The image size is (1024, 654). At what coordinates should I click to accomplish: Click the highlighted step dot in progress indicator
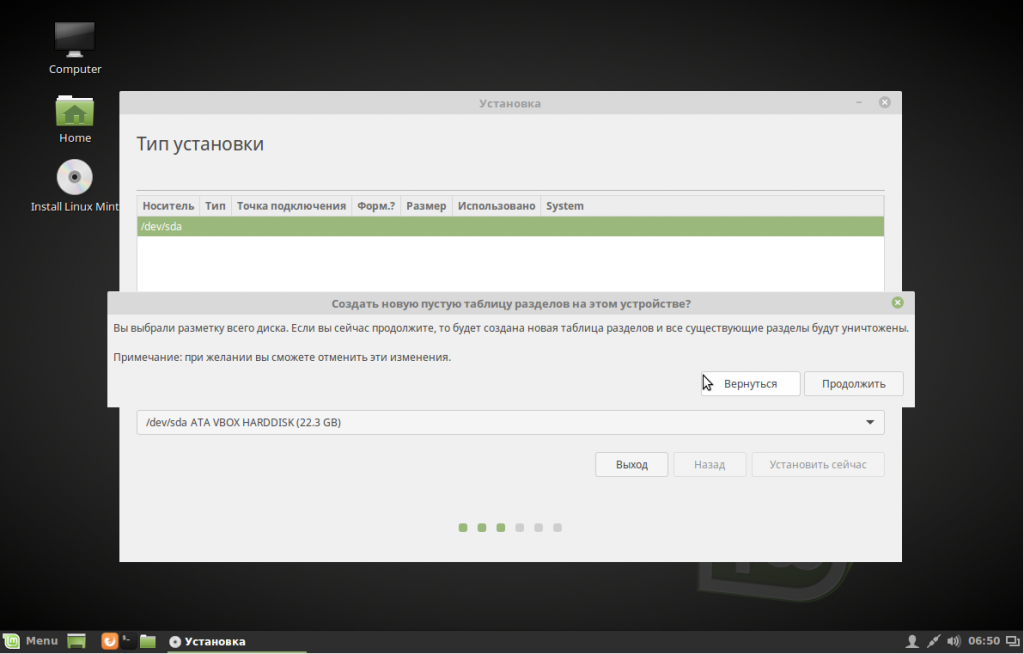(500, 527)
